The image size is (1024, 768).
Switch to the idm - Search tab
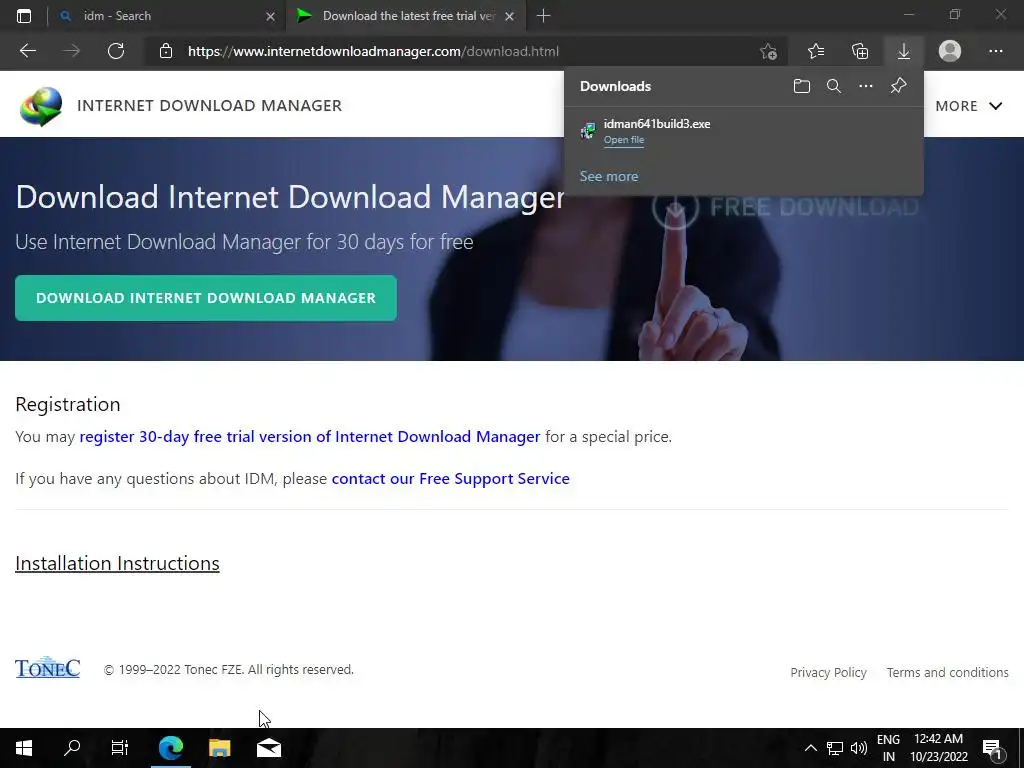(166, 16)
